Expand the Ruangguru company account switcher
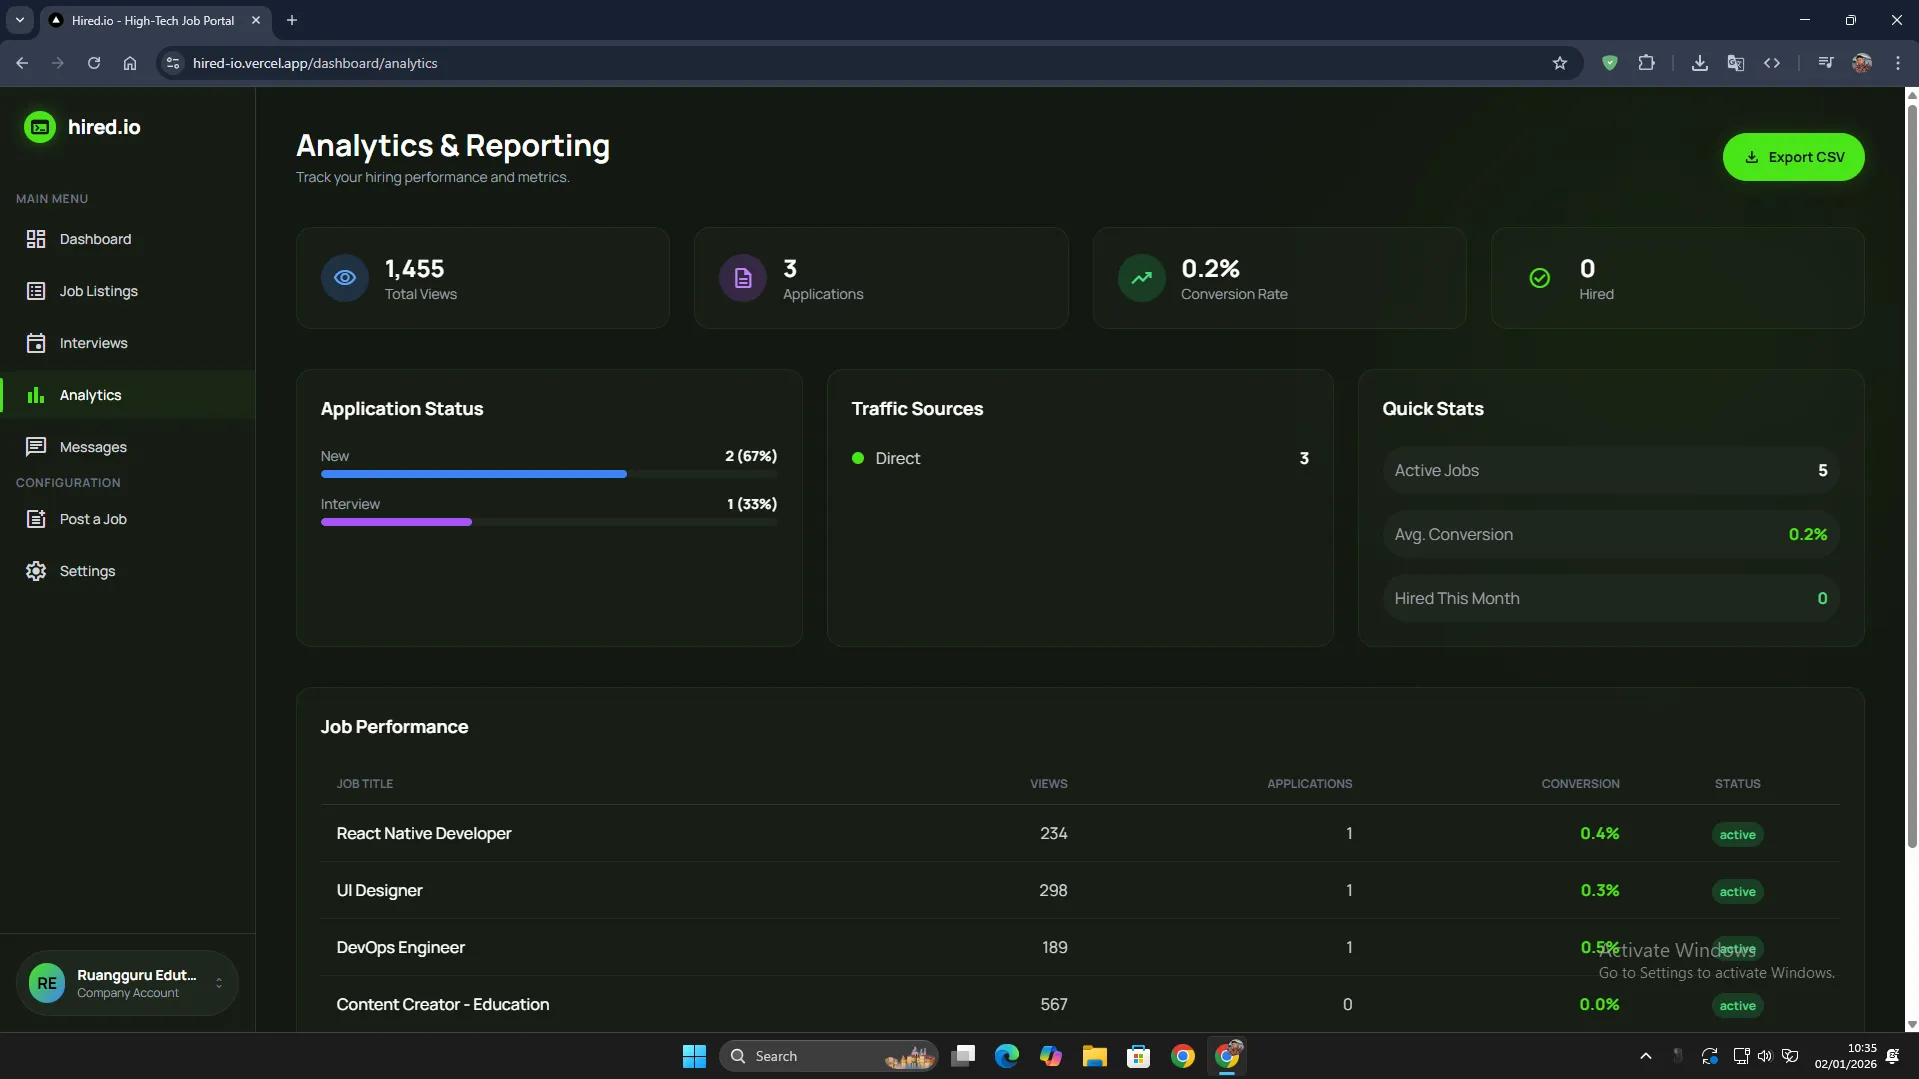This screenshot has height=1079, width=1919. point(219,983)
